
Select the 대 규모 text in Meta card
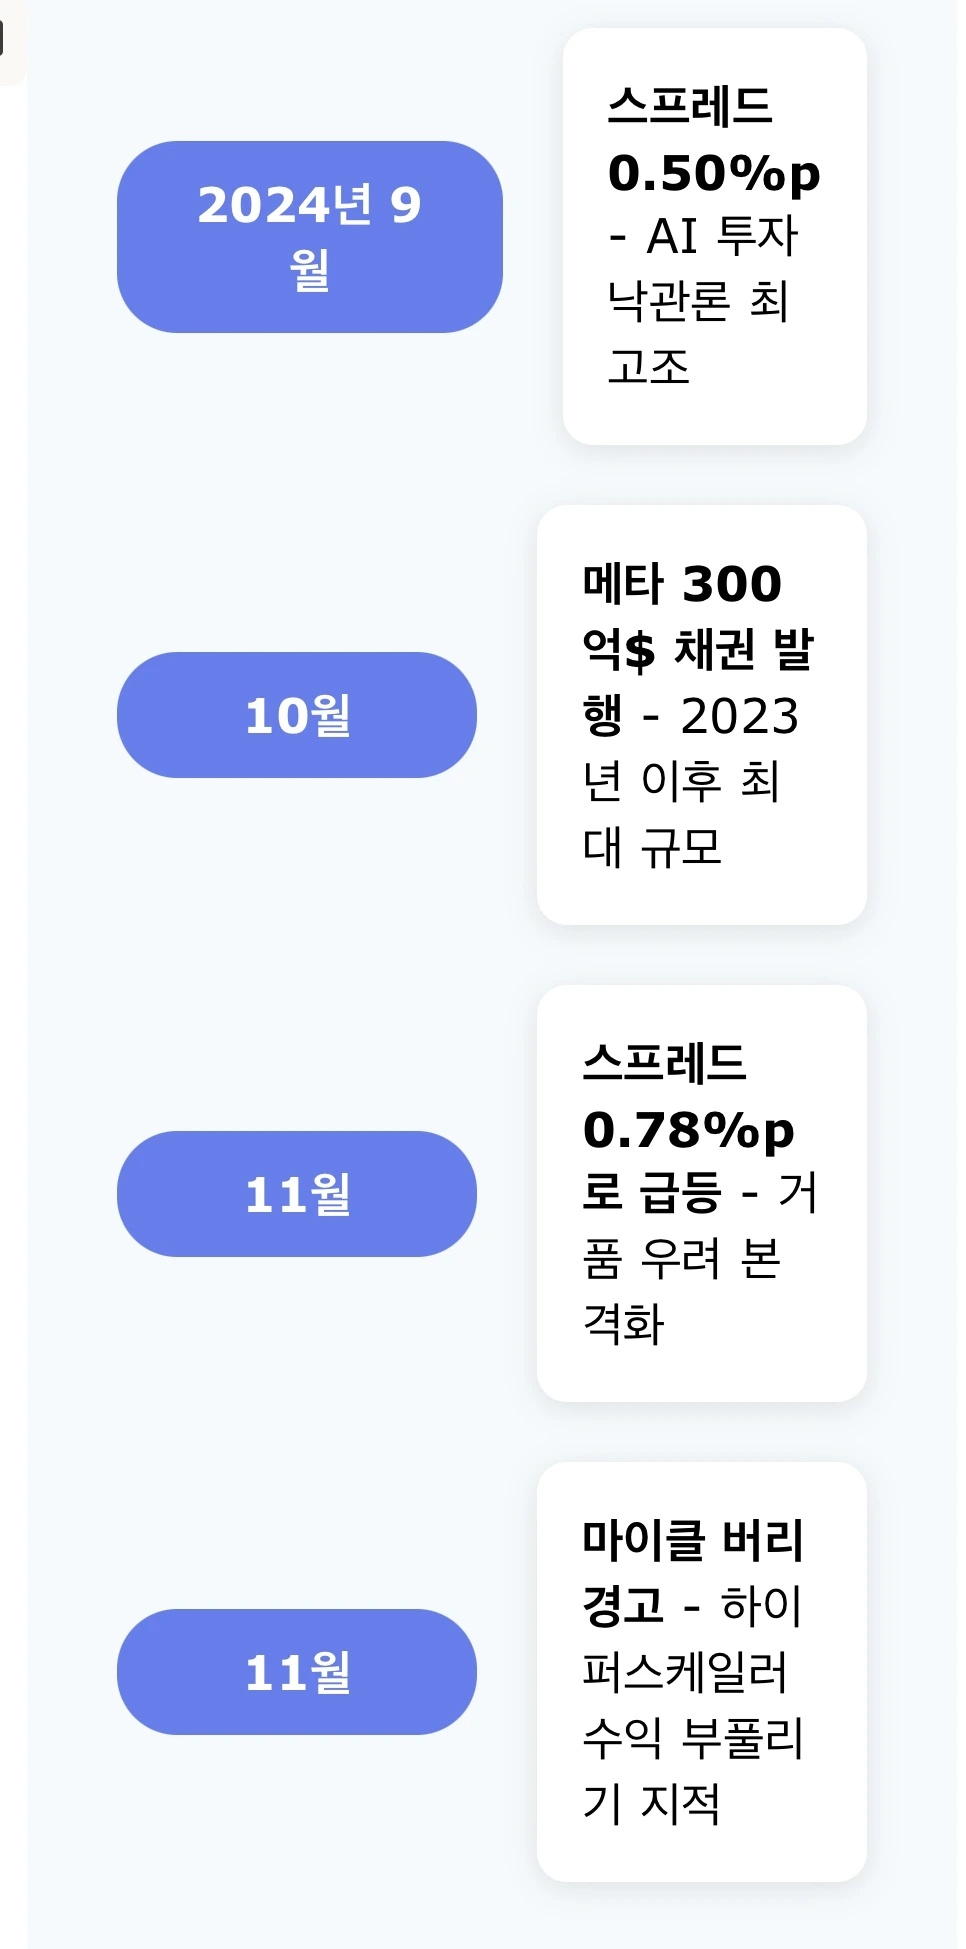tap(652, 847)
